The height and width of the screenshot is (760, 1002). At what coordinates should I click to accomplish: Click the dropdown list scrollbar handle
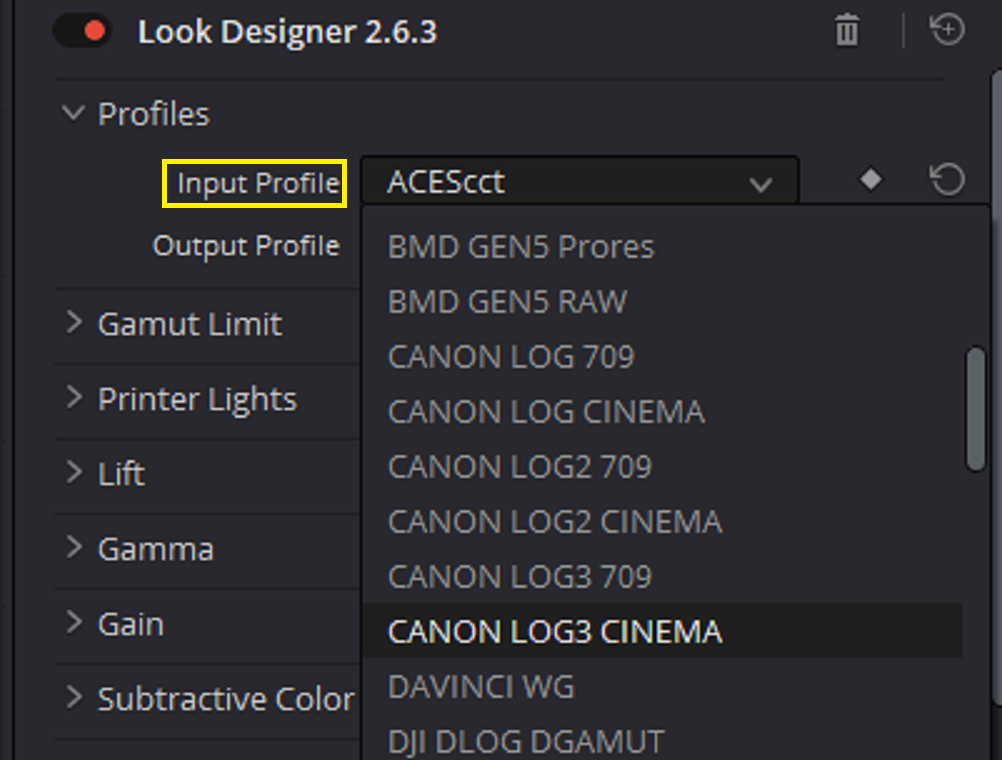click(976, 409)
